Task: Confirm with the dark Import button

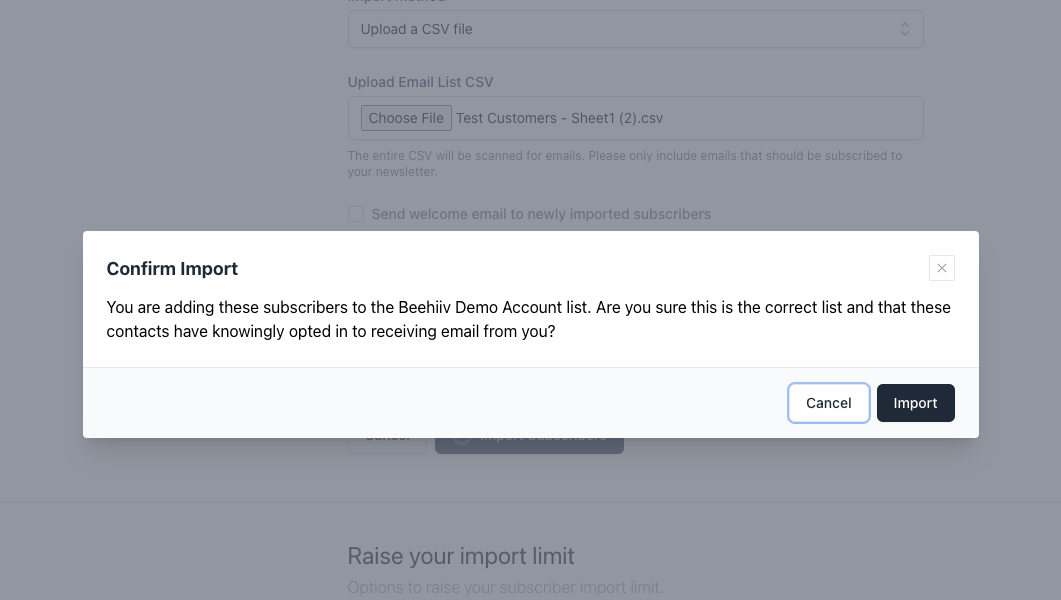Action: coord(915,403)
